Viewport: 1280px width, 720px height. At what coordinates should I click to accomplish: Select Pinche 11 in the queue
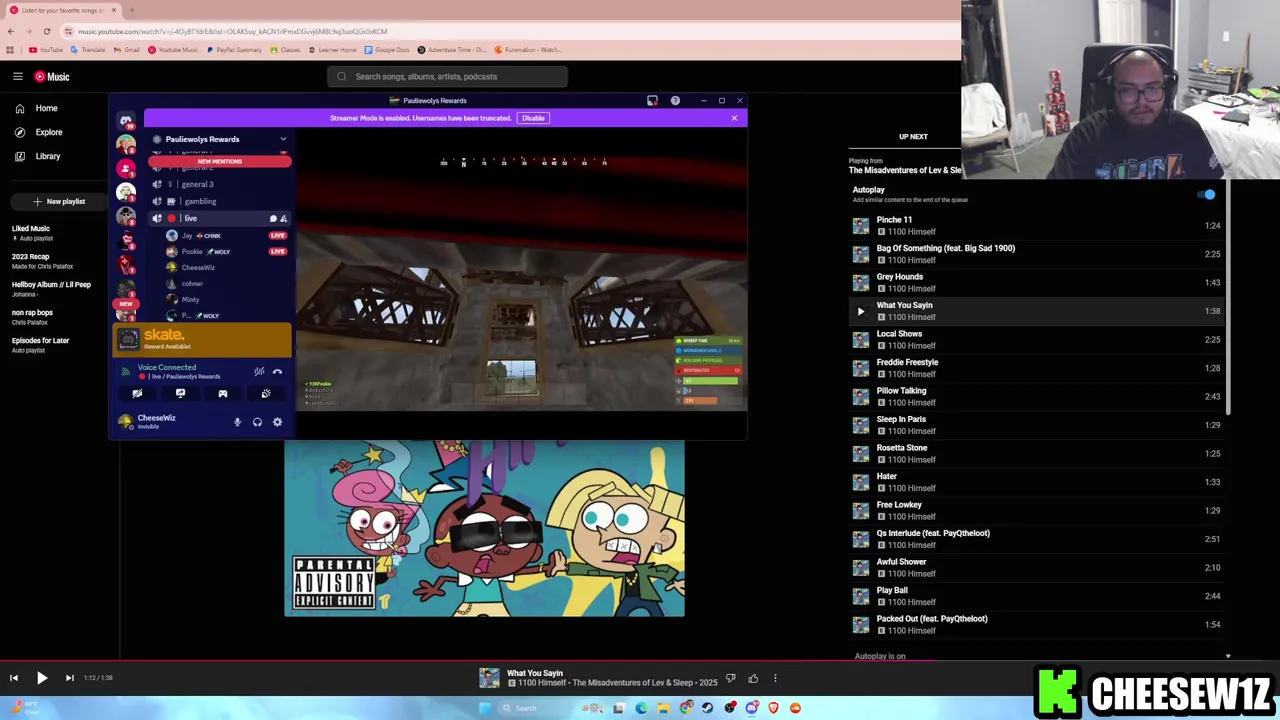(1035, 225)
